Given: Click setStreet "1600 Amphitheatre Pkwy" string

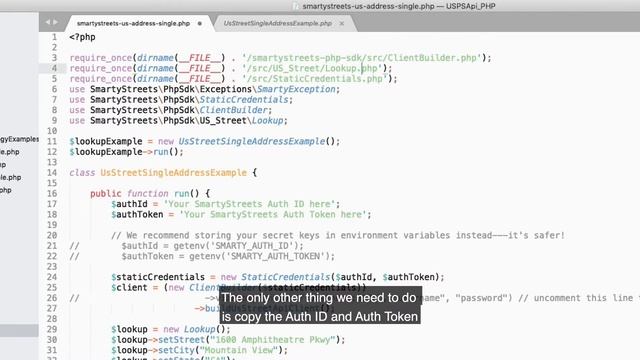Looking at the screenshot, I should [x=273, y=340].
